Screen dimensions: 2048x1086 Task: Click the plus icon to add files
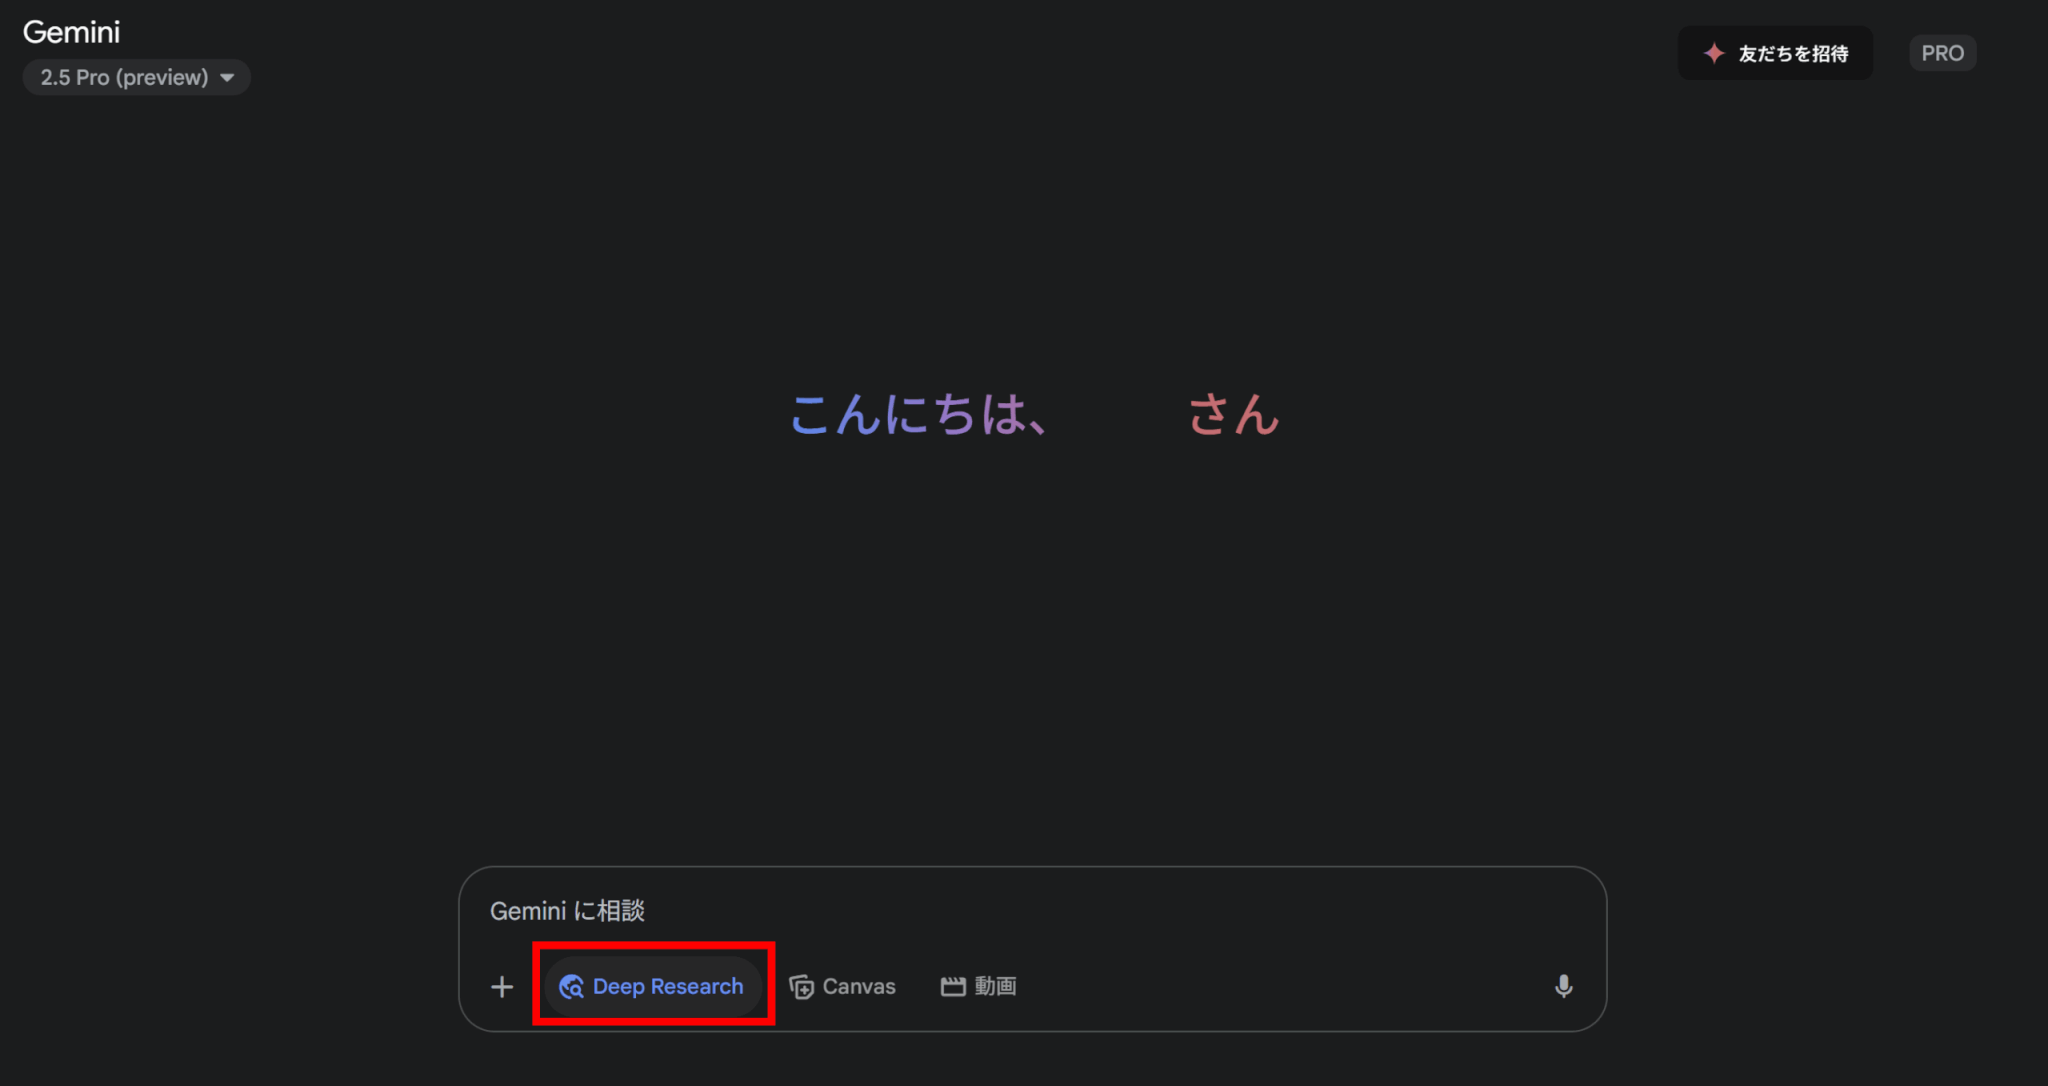[502, 987]
